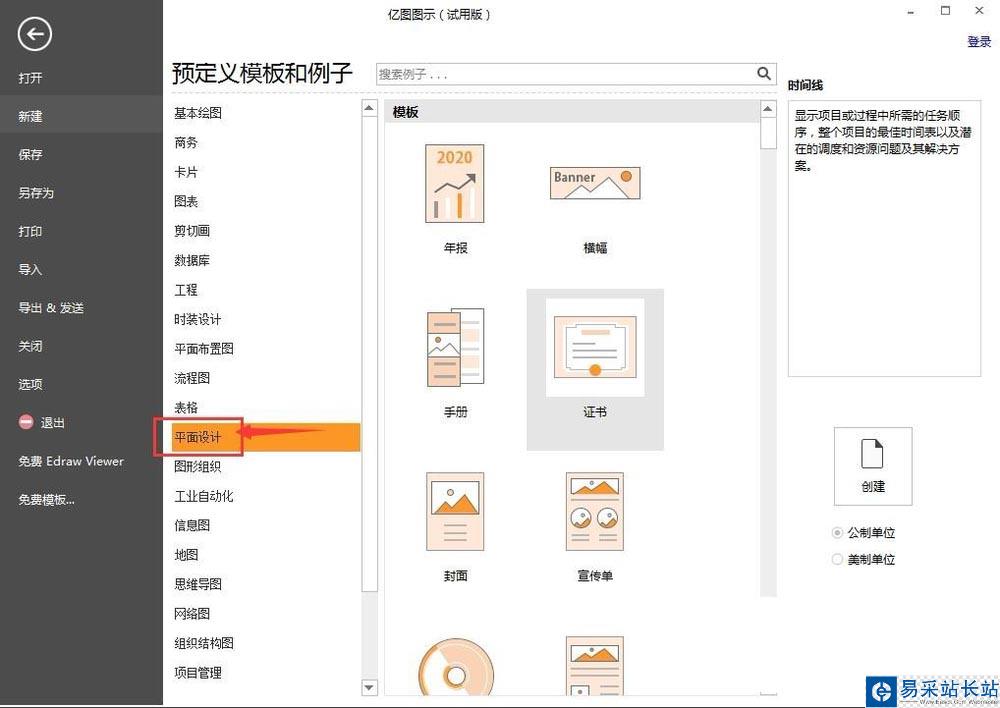Viewport: 1000px width, 708px height.
Task: Select the 组织结构图 category
Action: click(x=204, y=643)
